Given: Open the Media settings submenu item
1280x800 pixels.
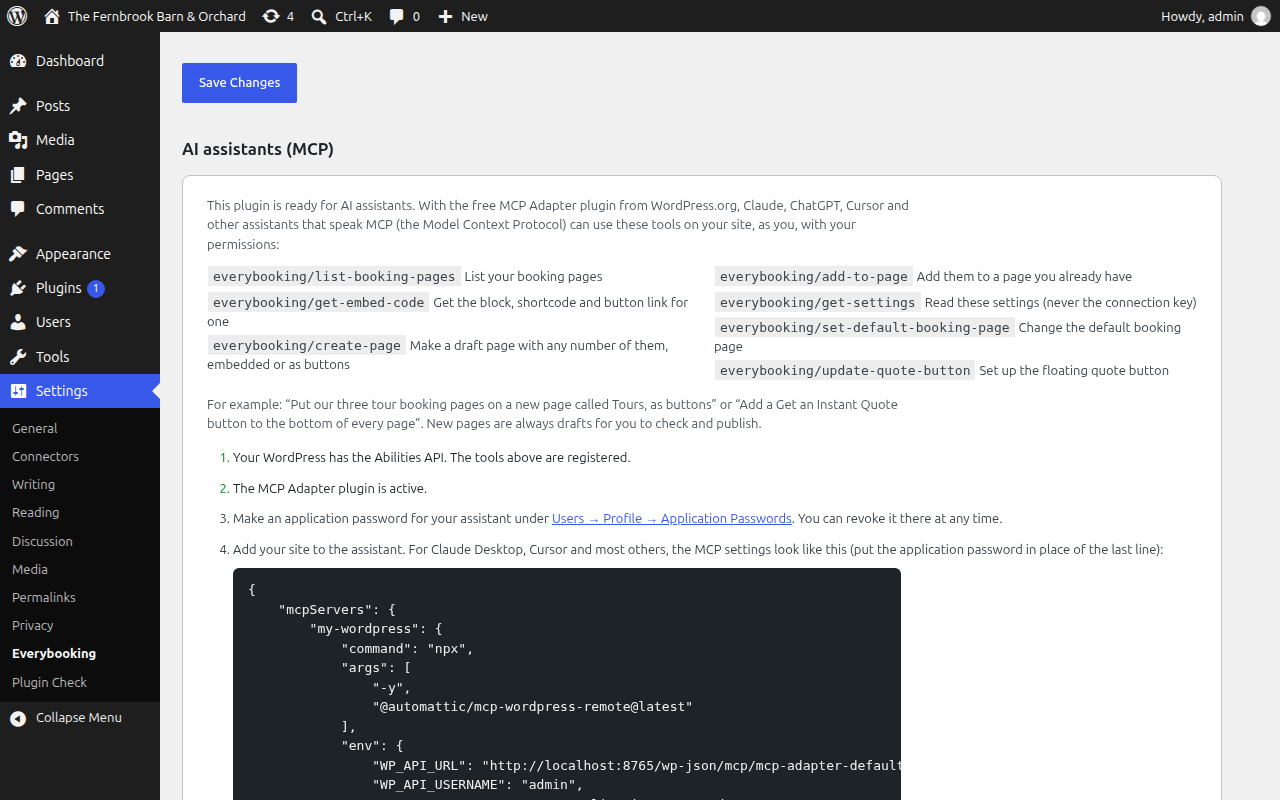Looking at the screenshot, I should tap(30, 569).
